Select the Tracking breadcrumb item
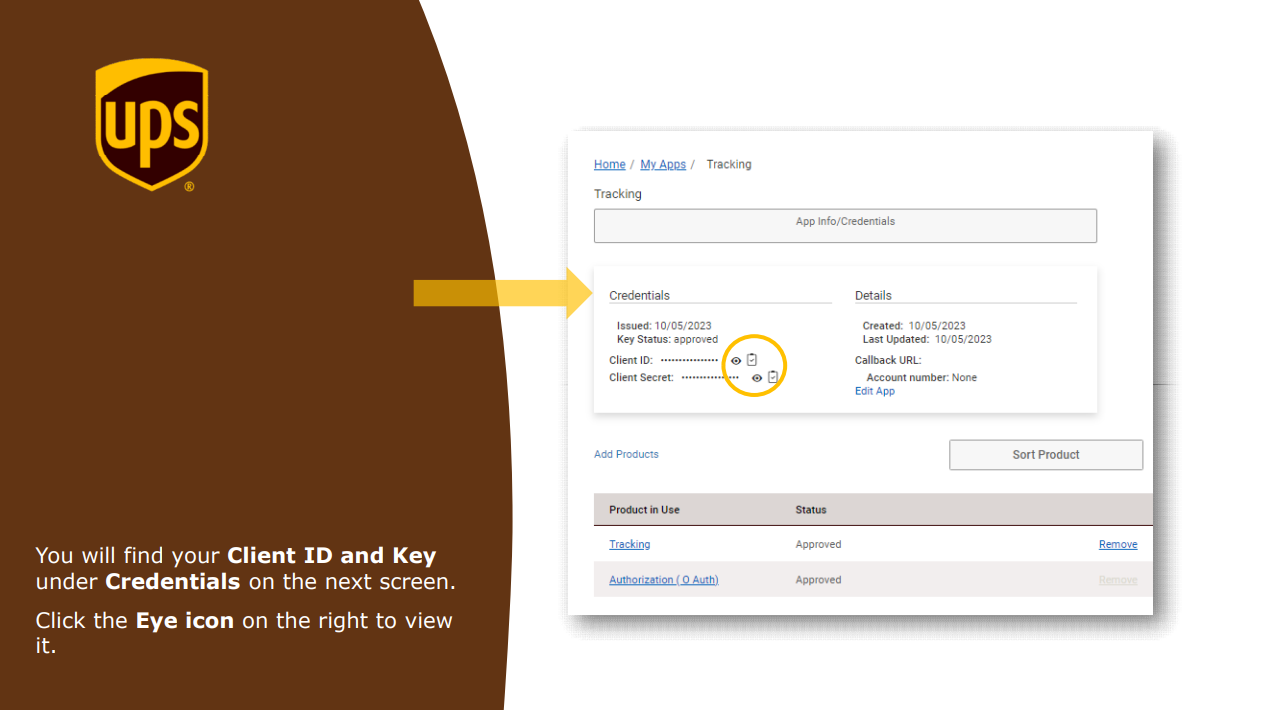 point(728,165)
